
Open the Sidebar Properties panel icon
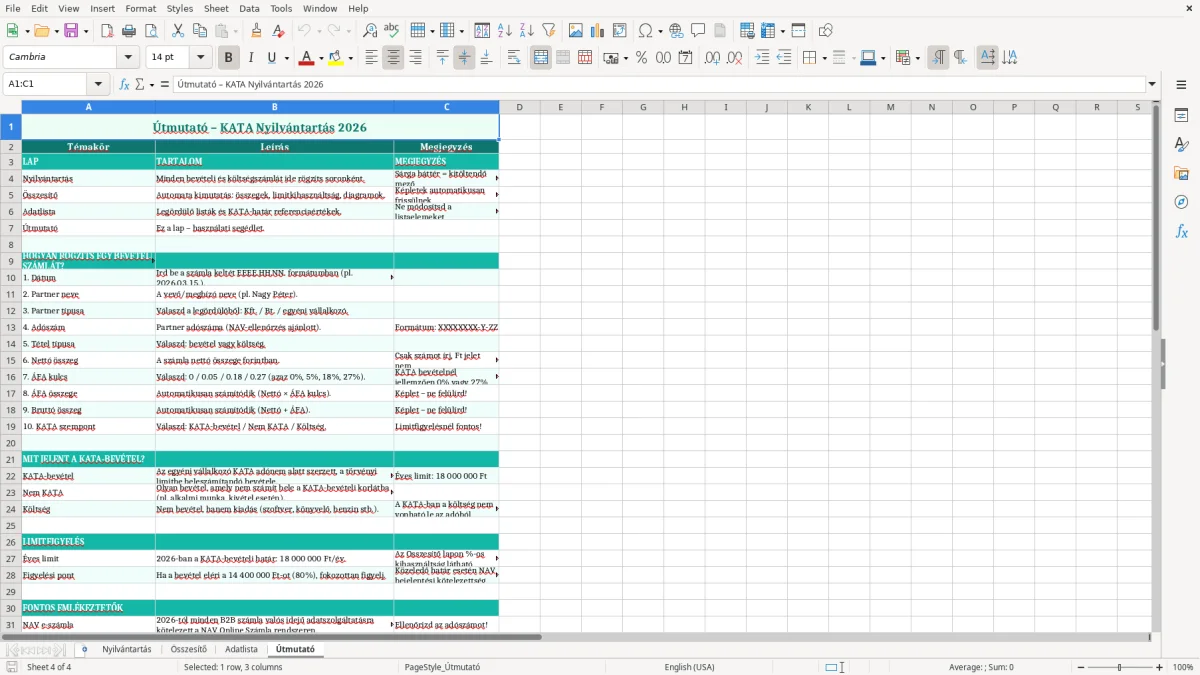tap(1181, 116)
